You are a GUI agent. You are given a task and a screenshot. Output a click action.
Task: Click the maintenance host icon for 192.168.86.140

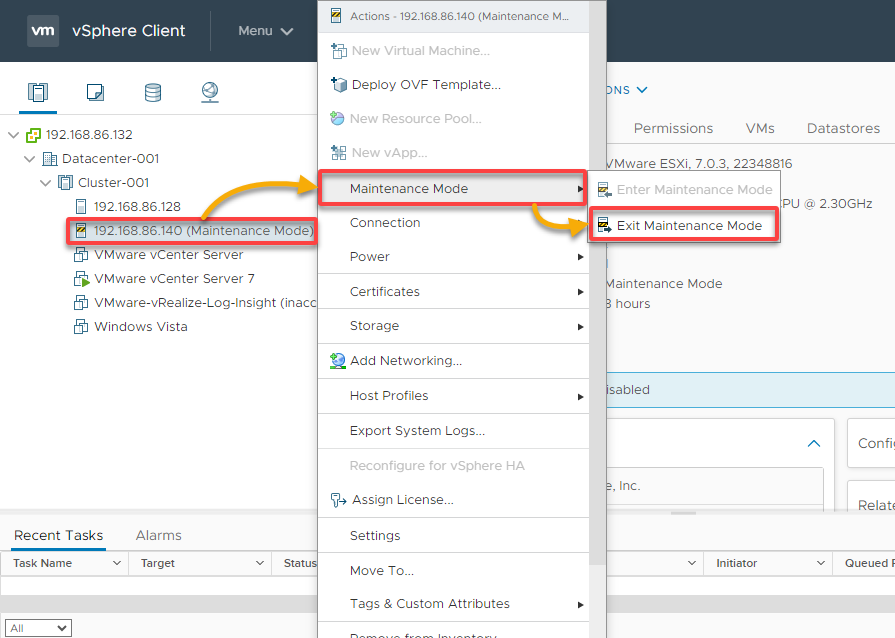point(81,231)
